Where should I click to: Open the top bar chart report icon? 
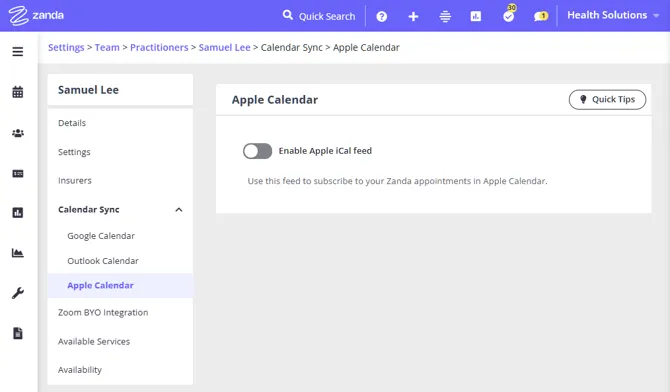(476, 16)
